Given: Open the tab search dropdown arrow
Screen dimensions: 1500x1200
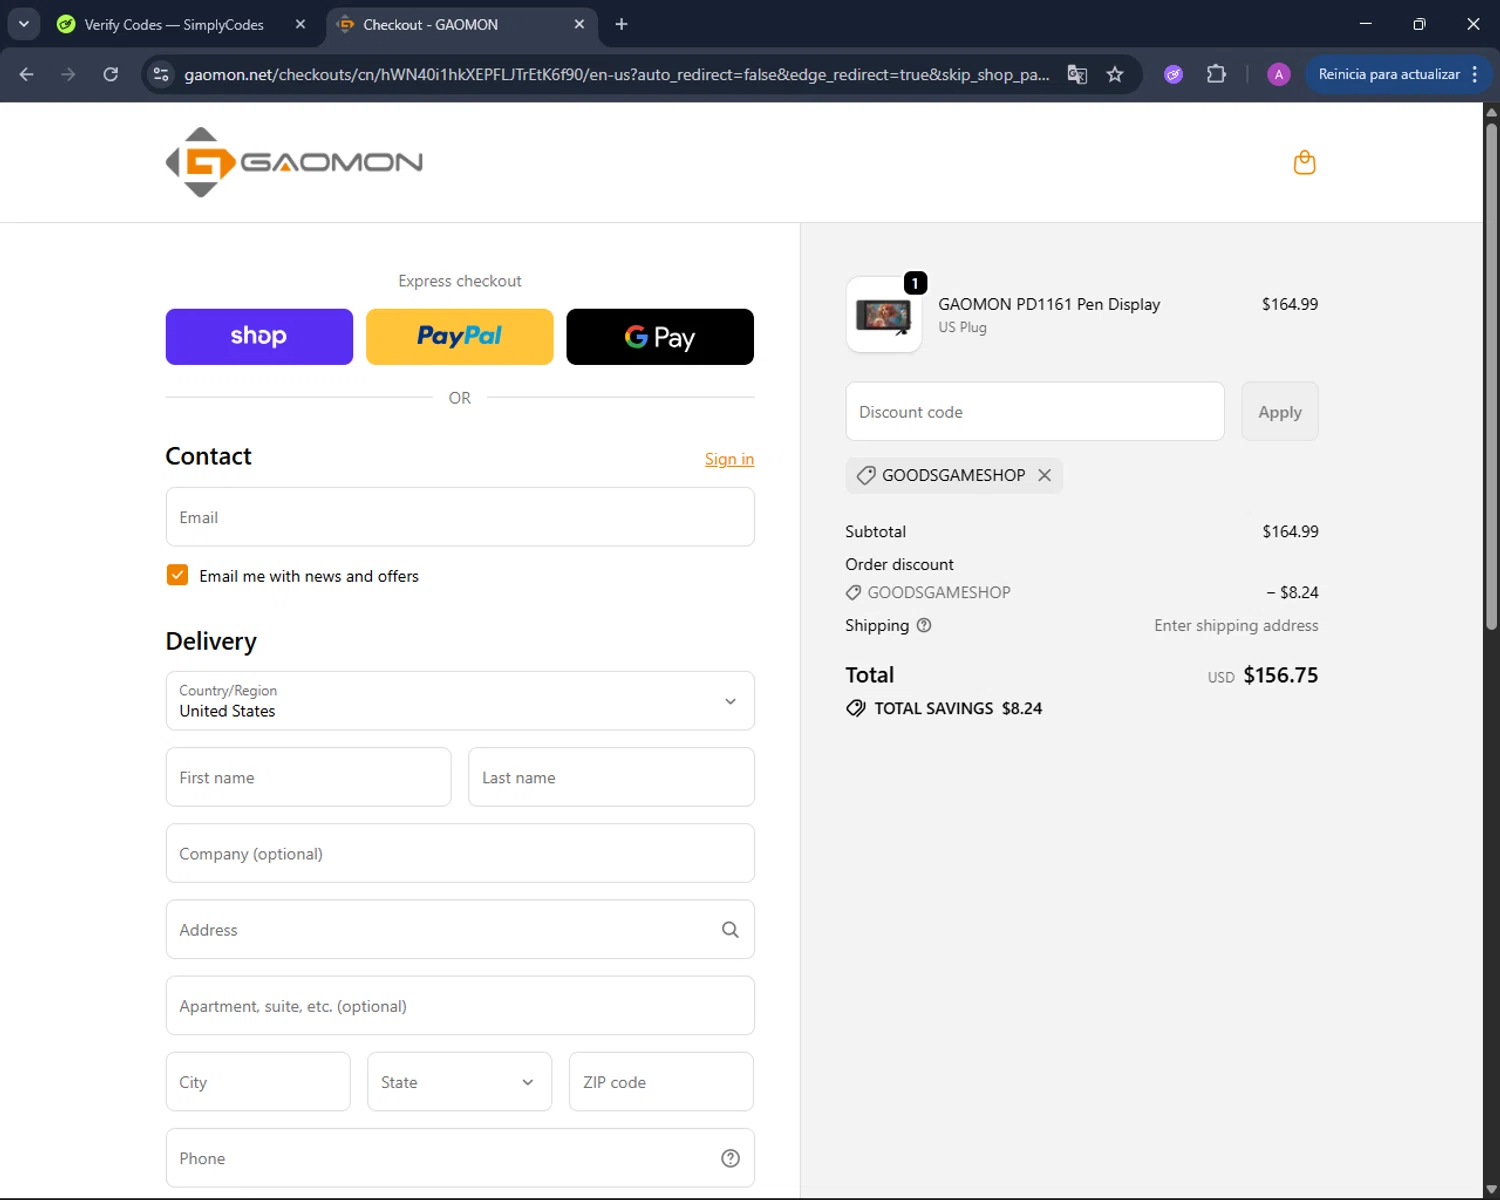Looking at the screenshot, I should pos(24,24).
